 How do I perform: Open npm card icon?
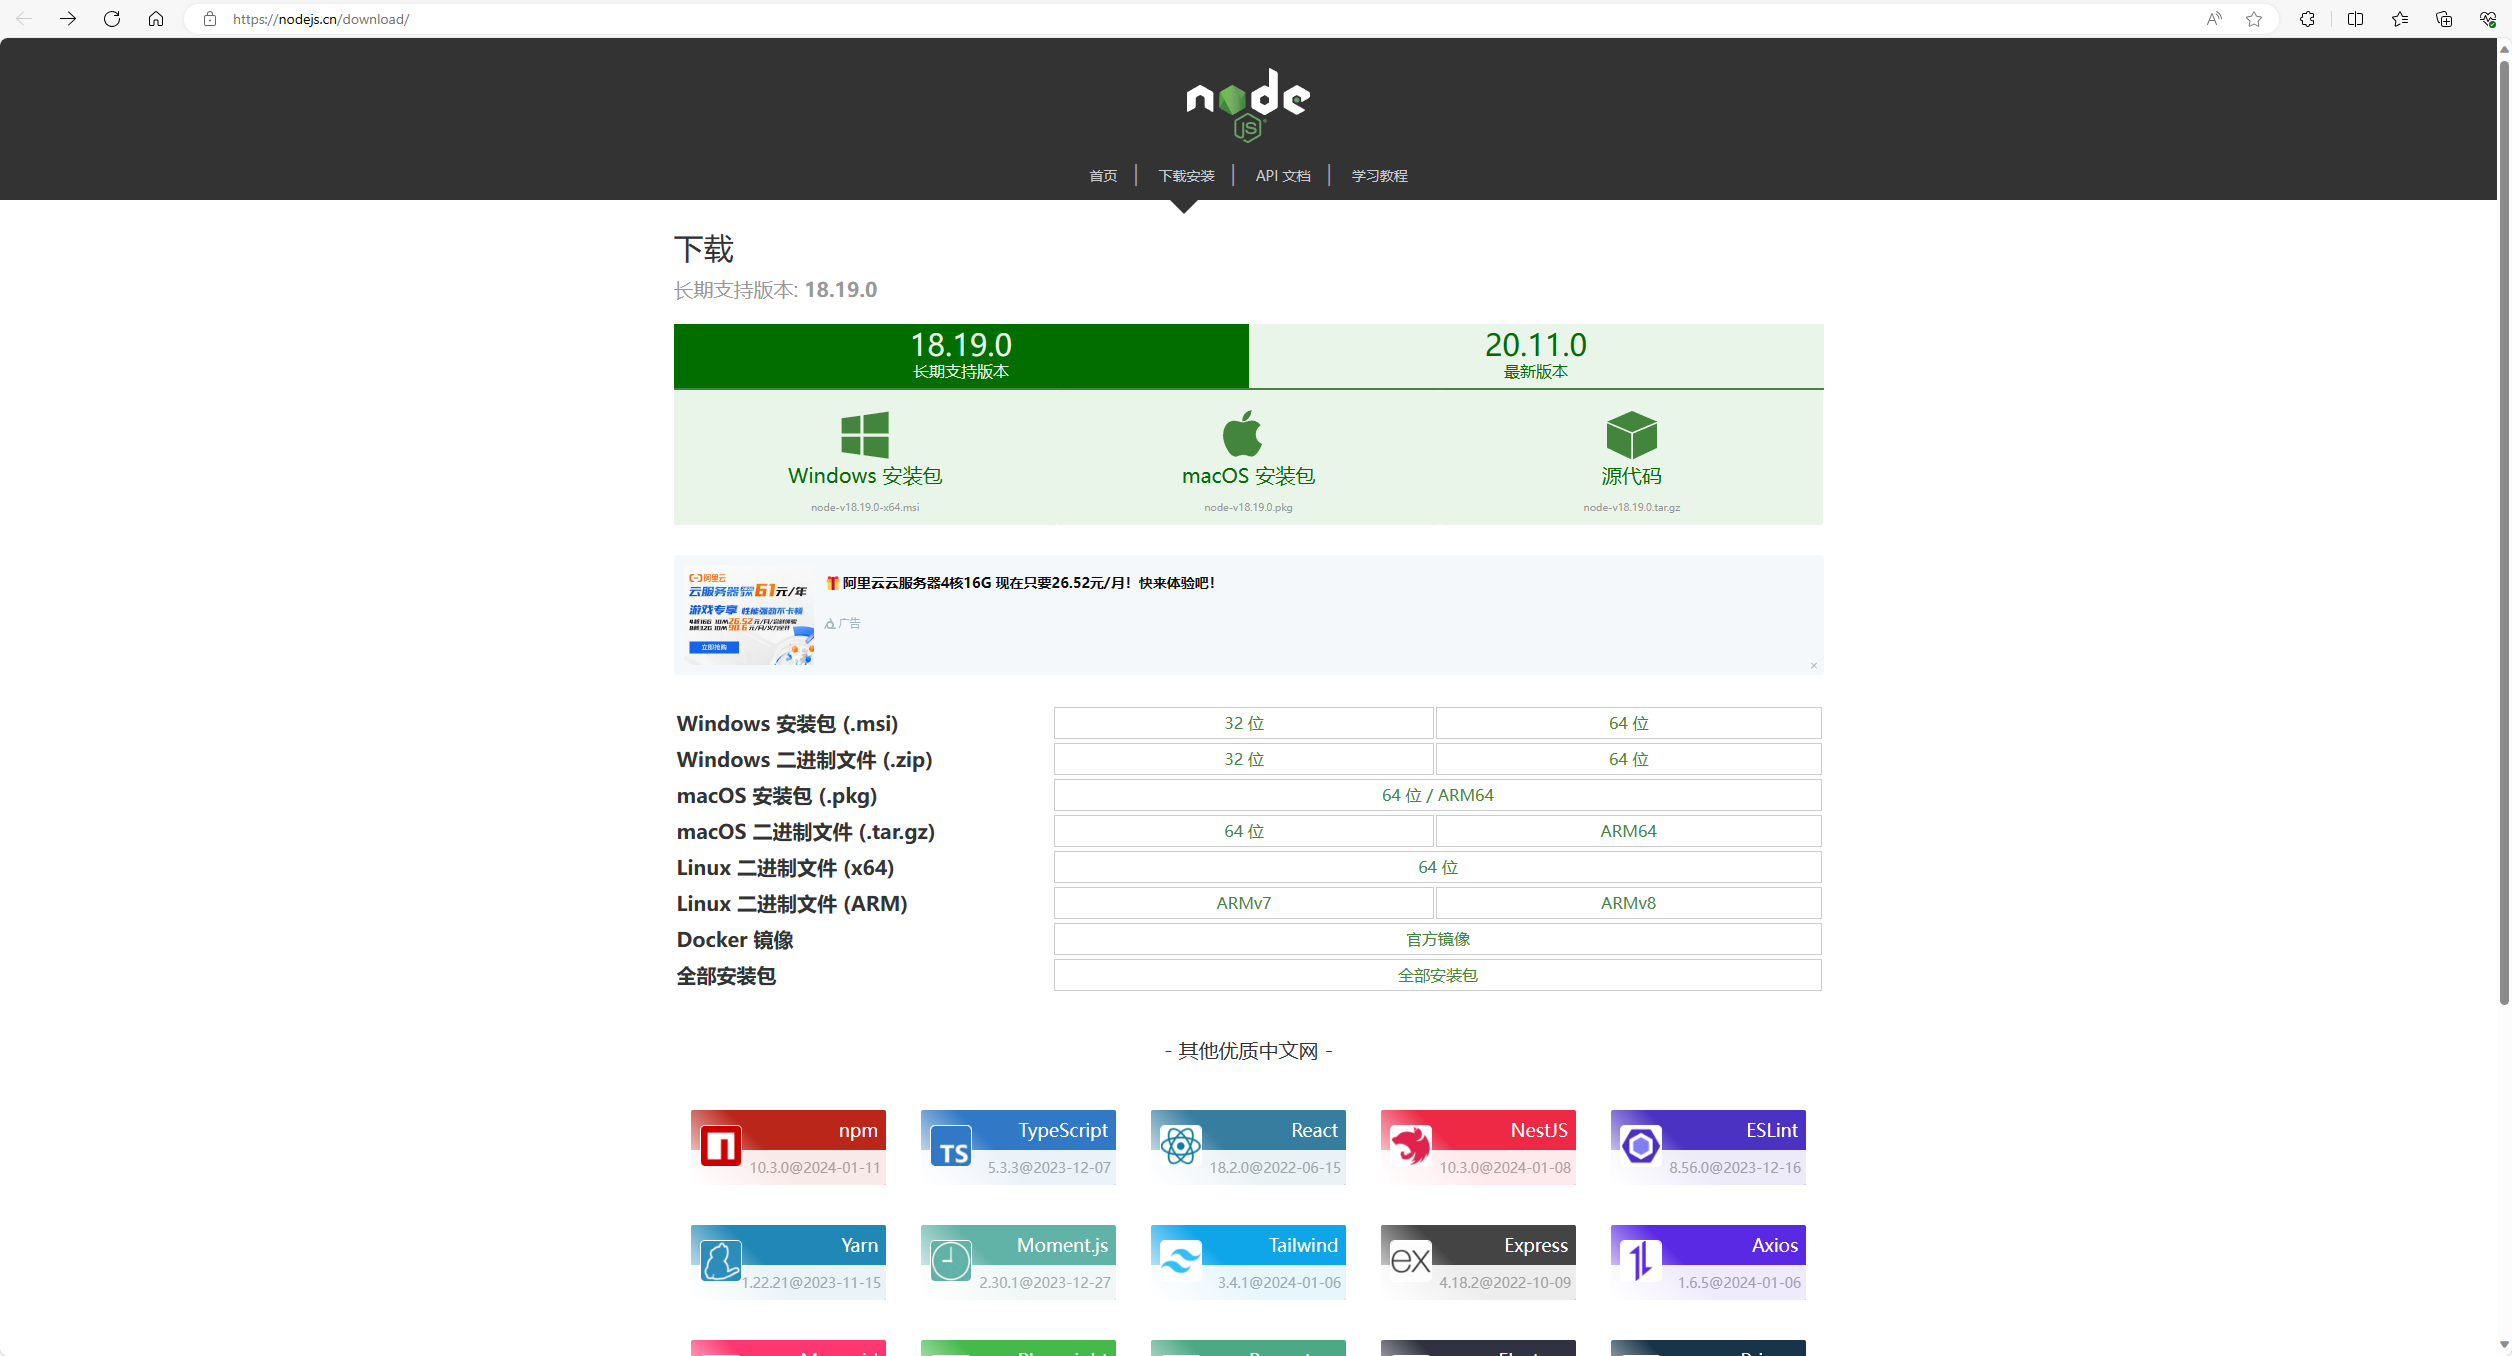721,1146
